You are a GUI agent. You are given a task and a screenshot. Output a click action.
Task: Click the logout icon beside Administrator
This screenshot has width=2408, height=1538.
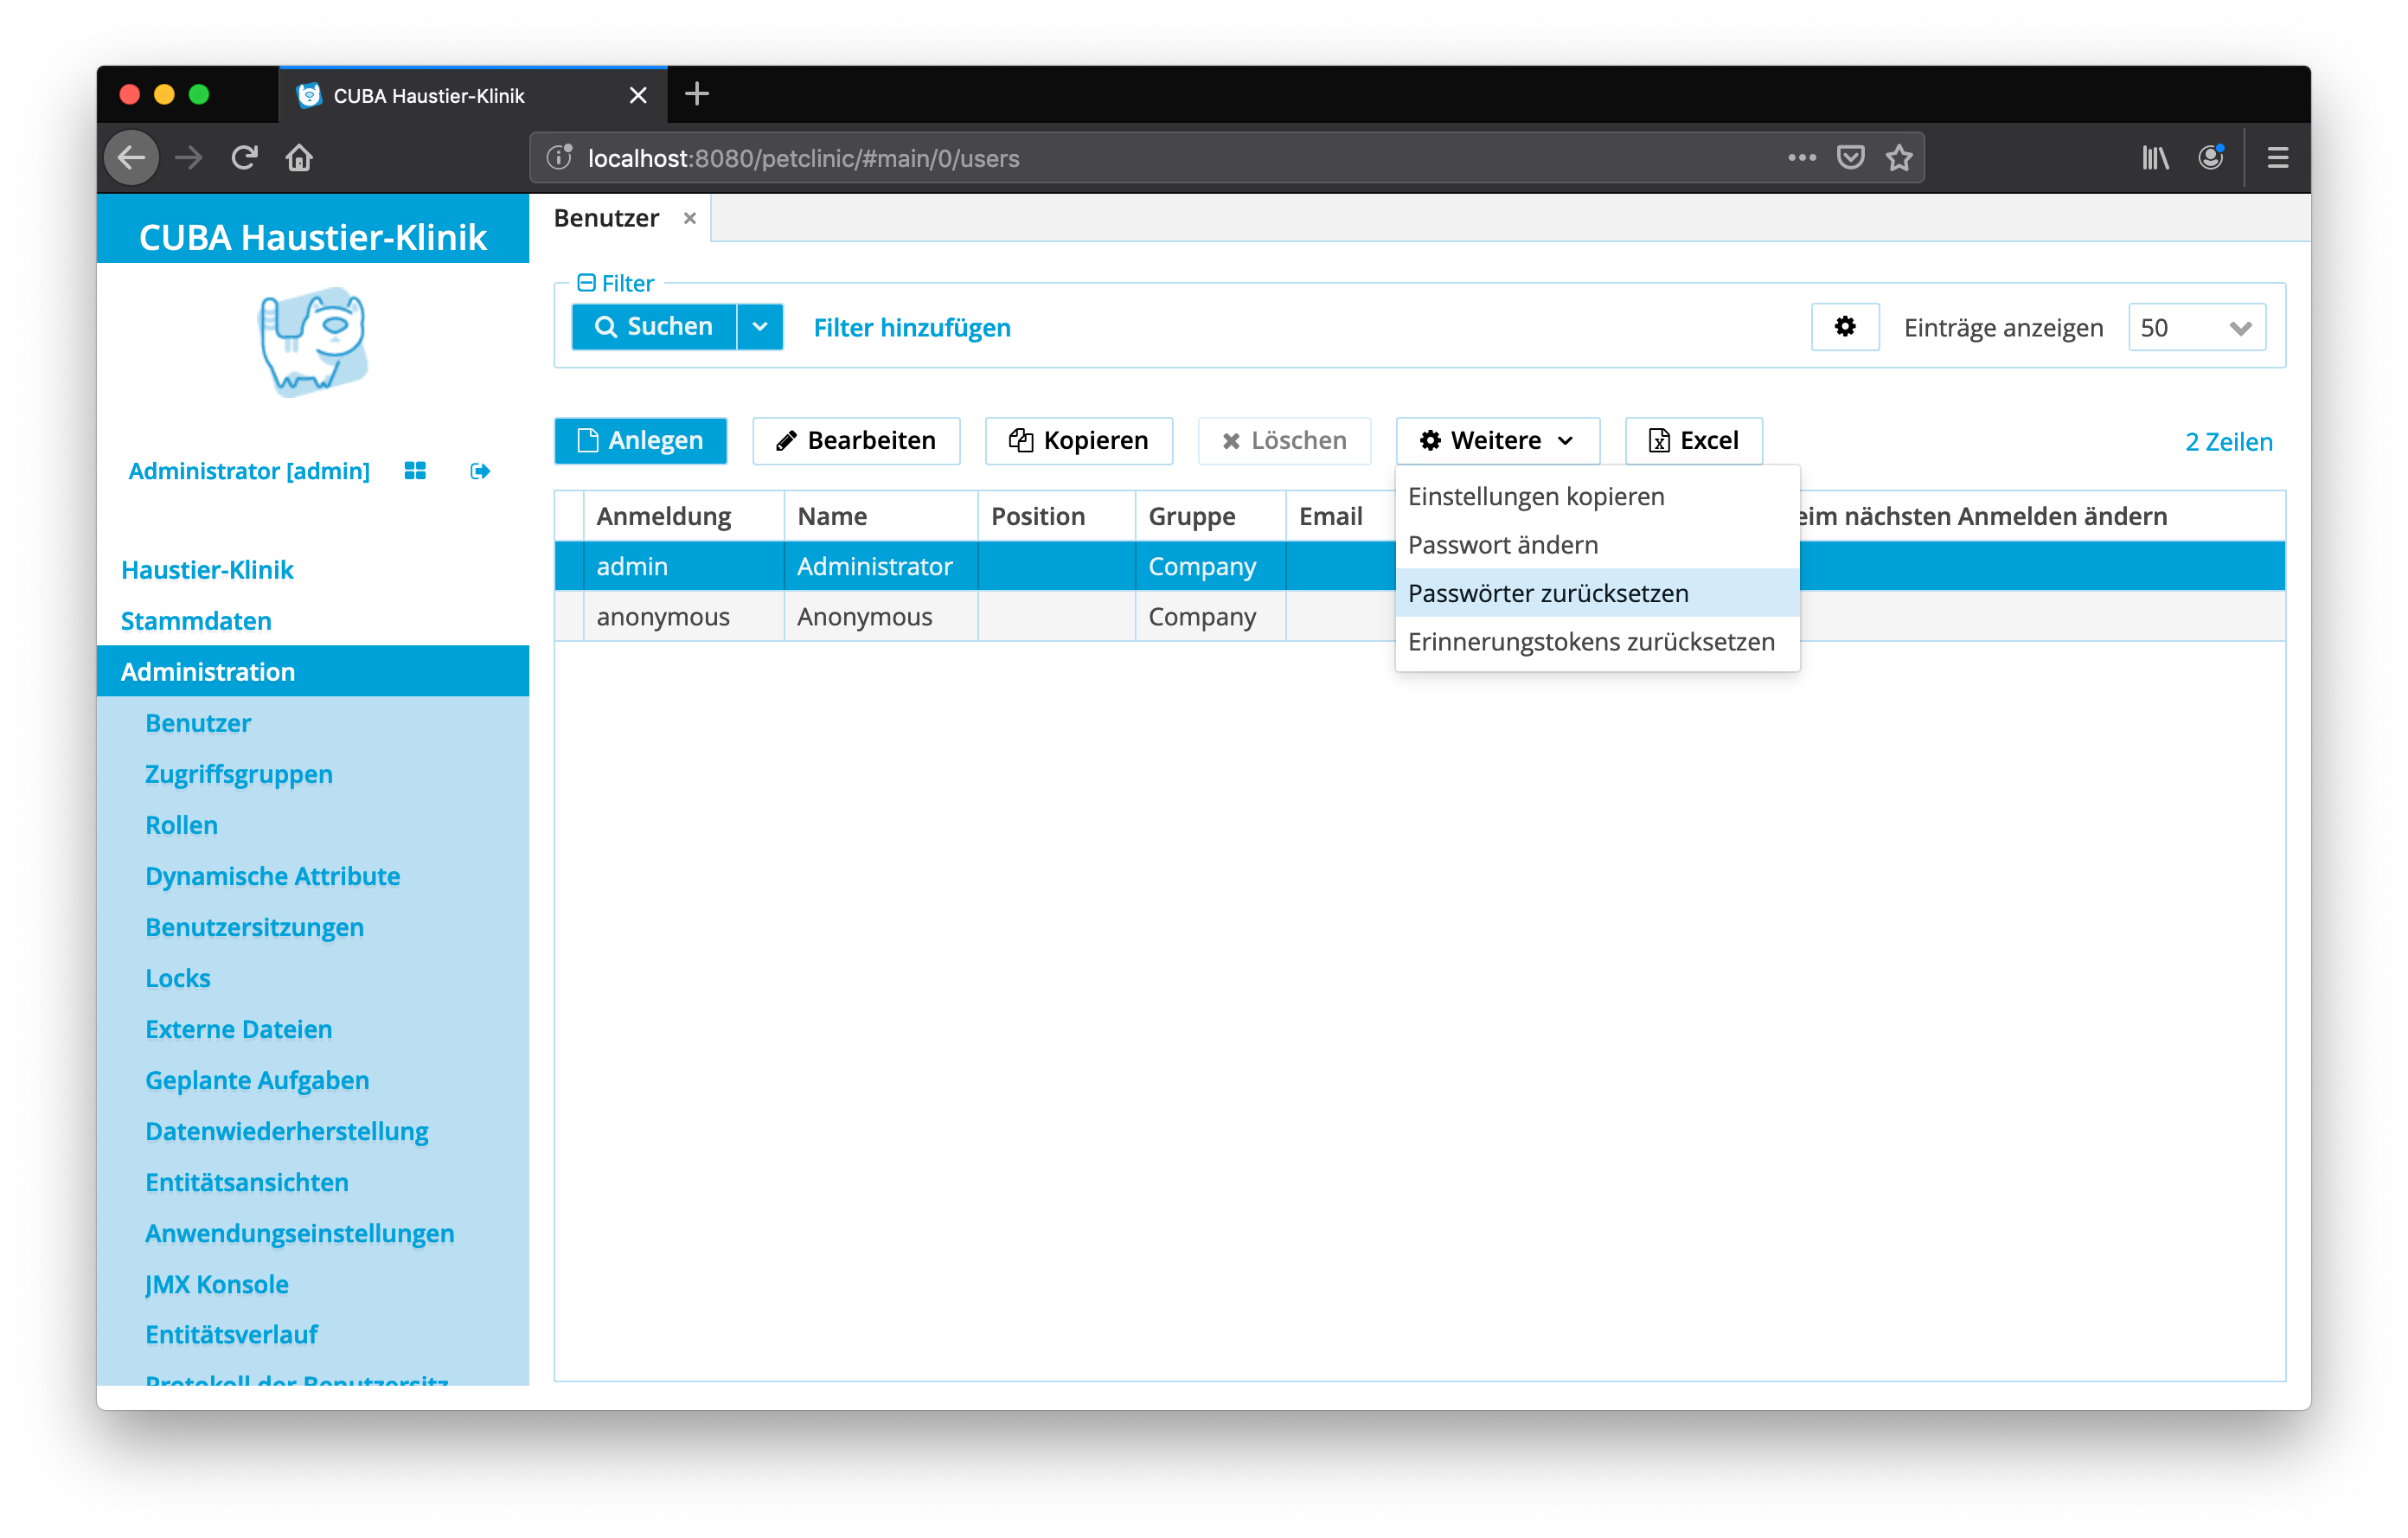point(480,471)
